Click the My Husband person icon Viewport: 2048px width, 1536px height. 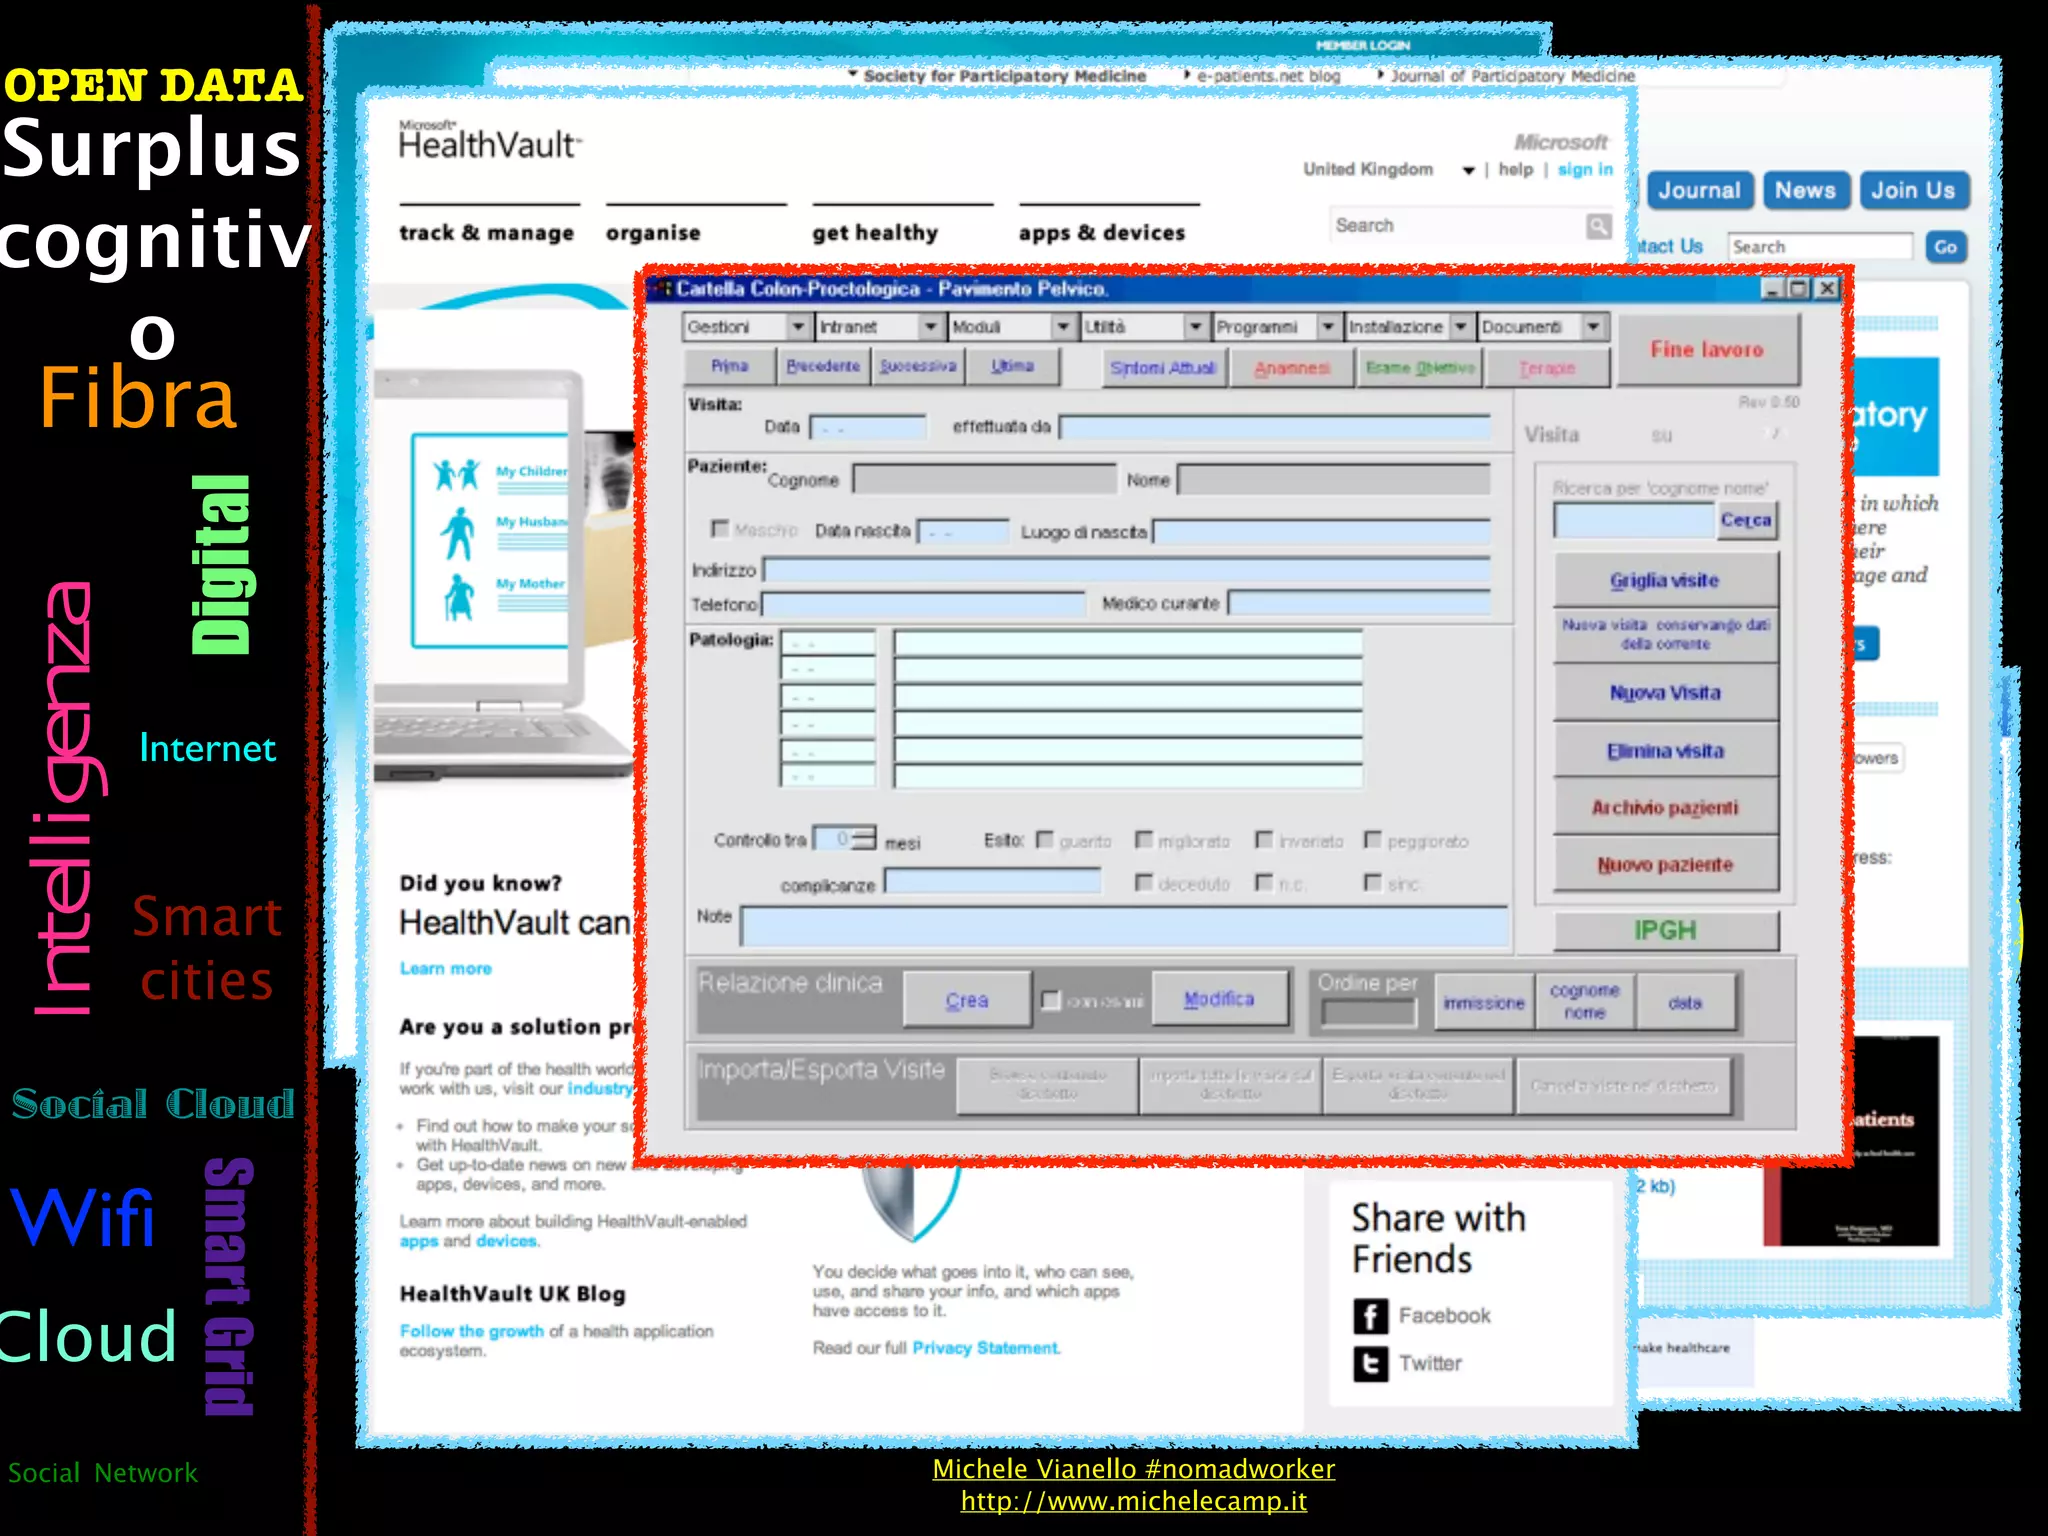point(458,533)
